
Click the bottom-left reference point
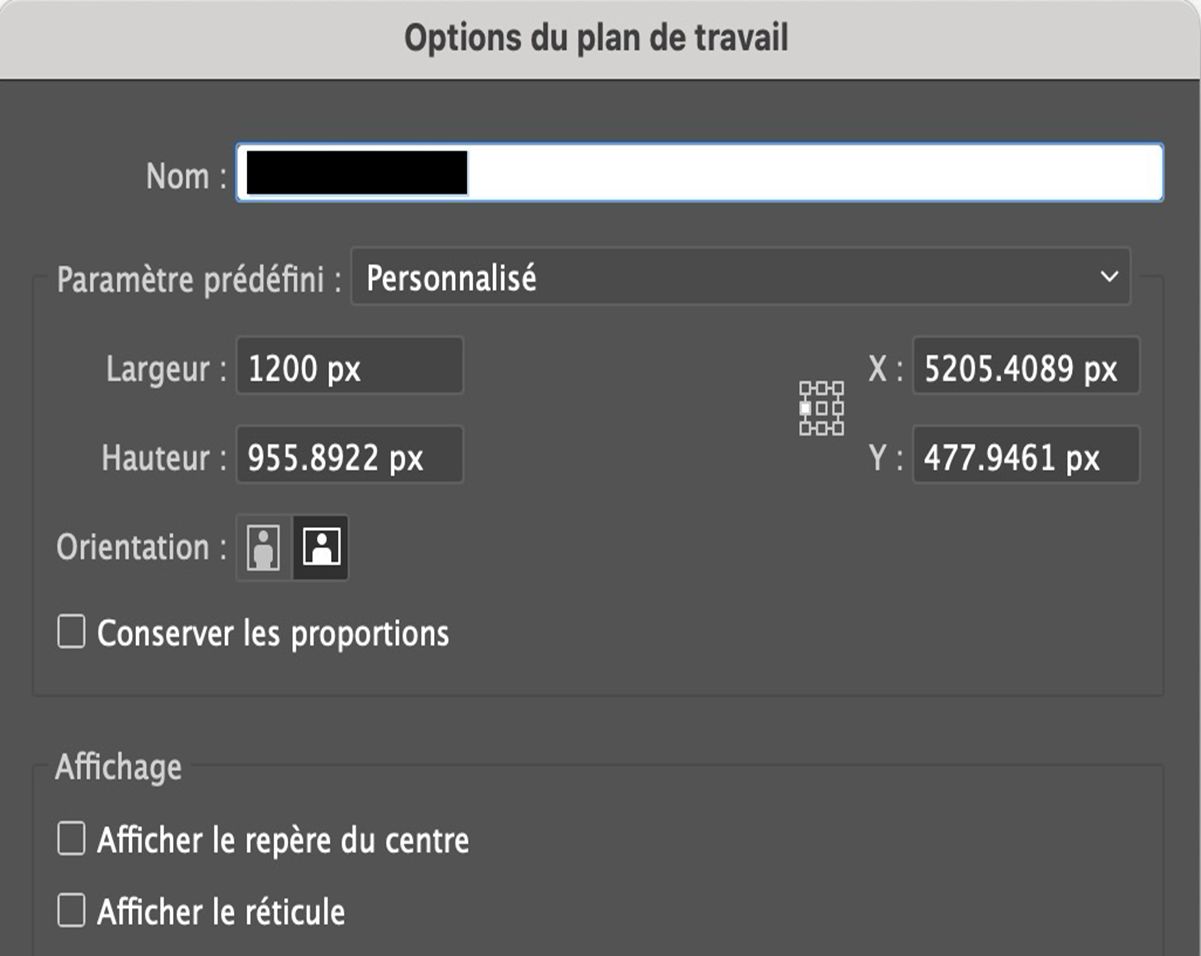(x=805, y=428)
